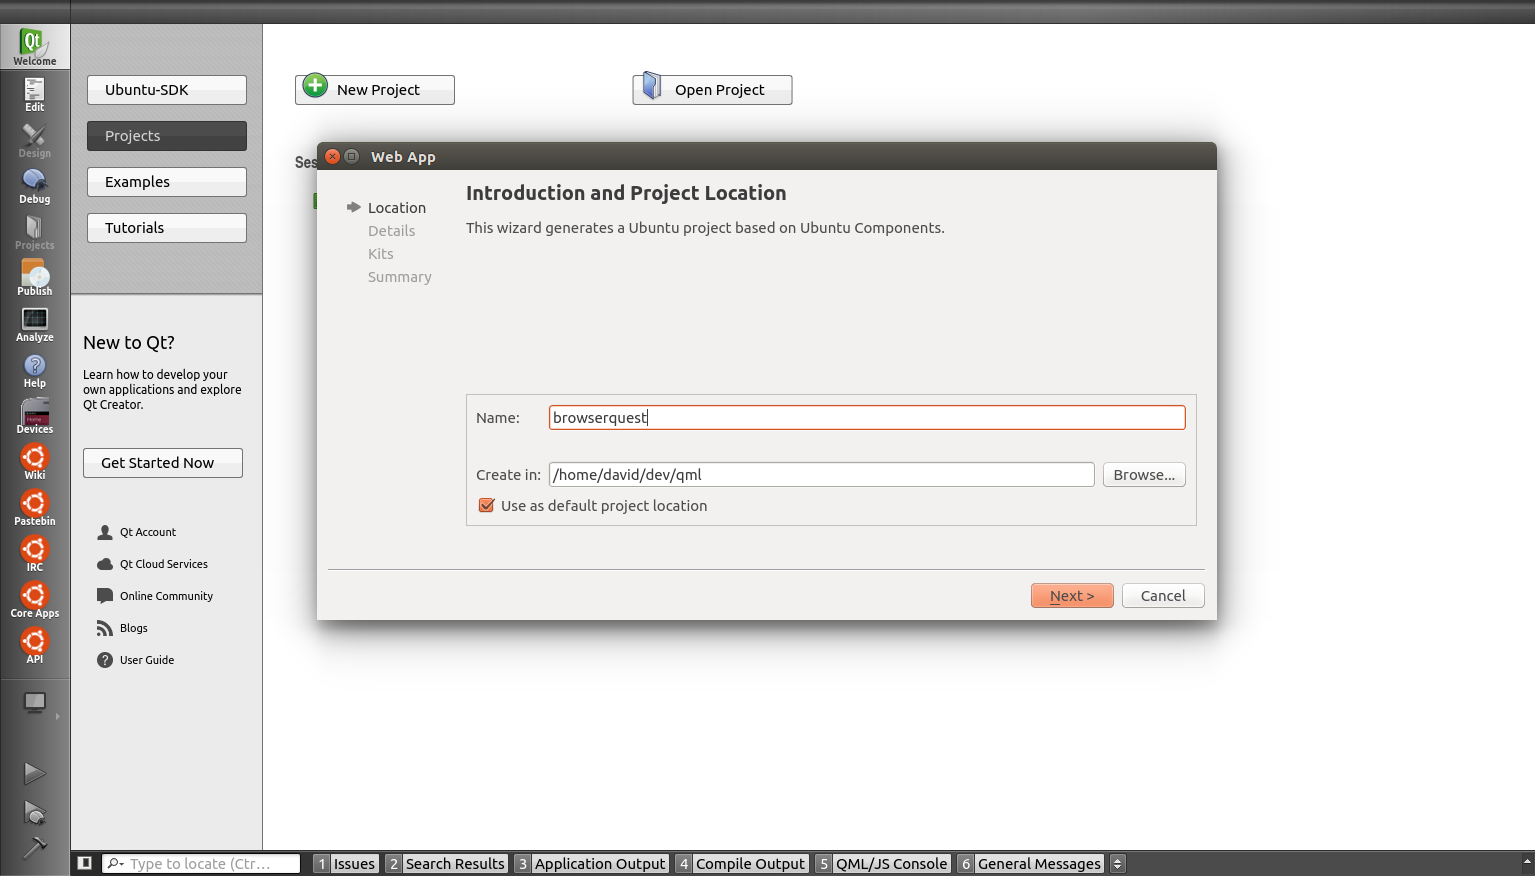Open the API documentation shortcut

point(34,646)
